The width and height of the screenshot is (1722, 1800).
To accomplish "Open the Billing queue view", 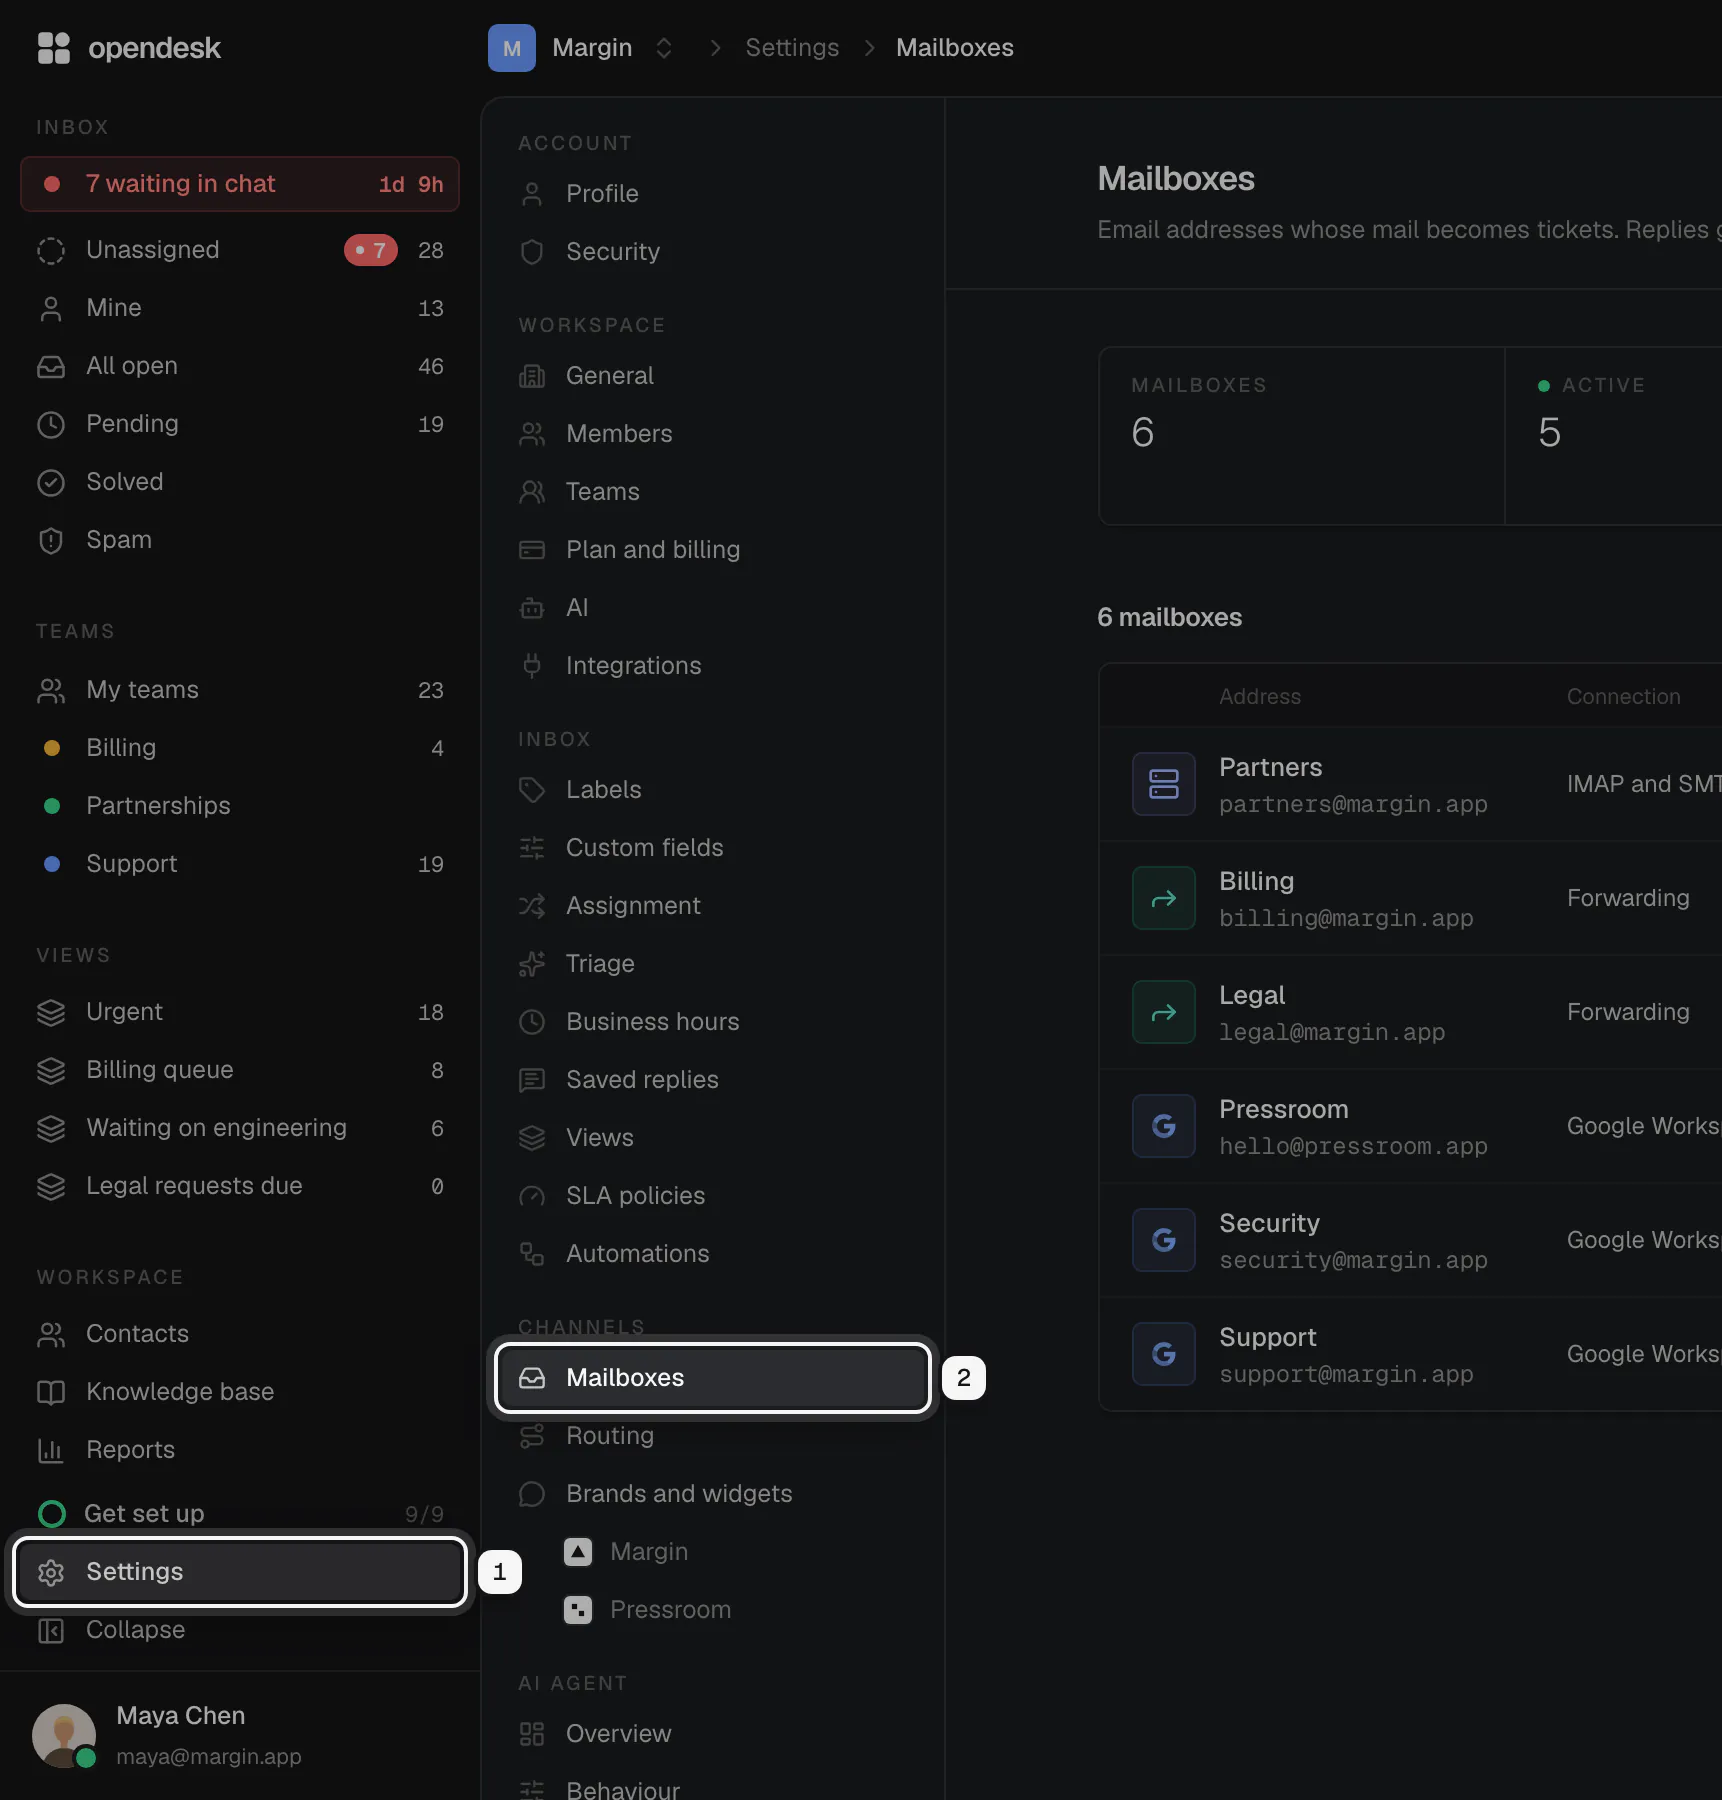I will (240, 1070).
